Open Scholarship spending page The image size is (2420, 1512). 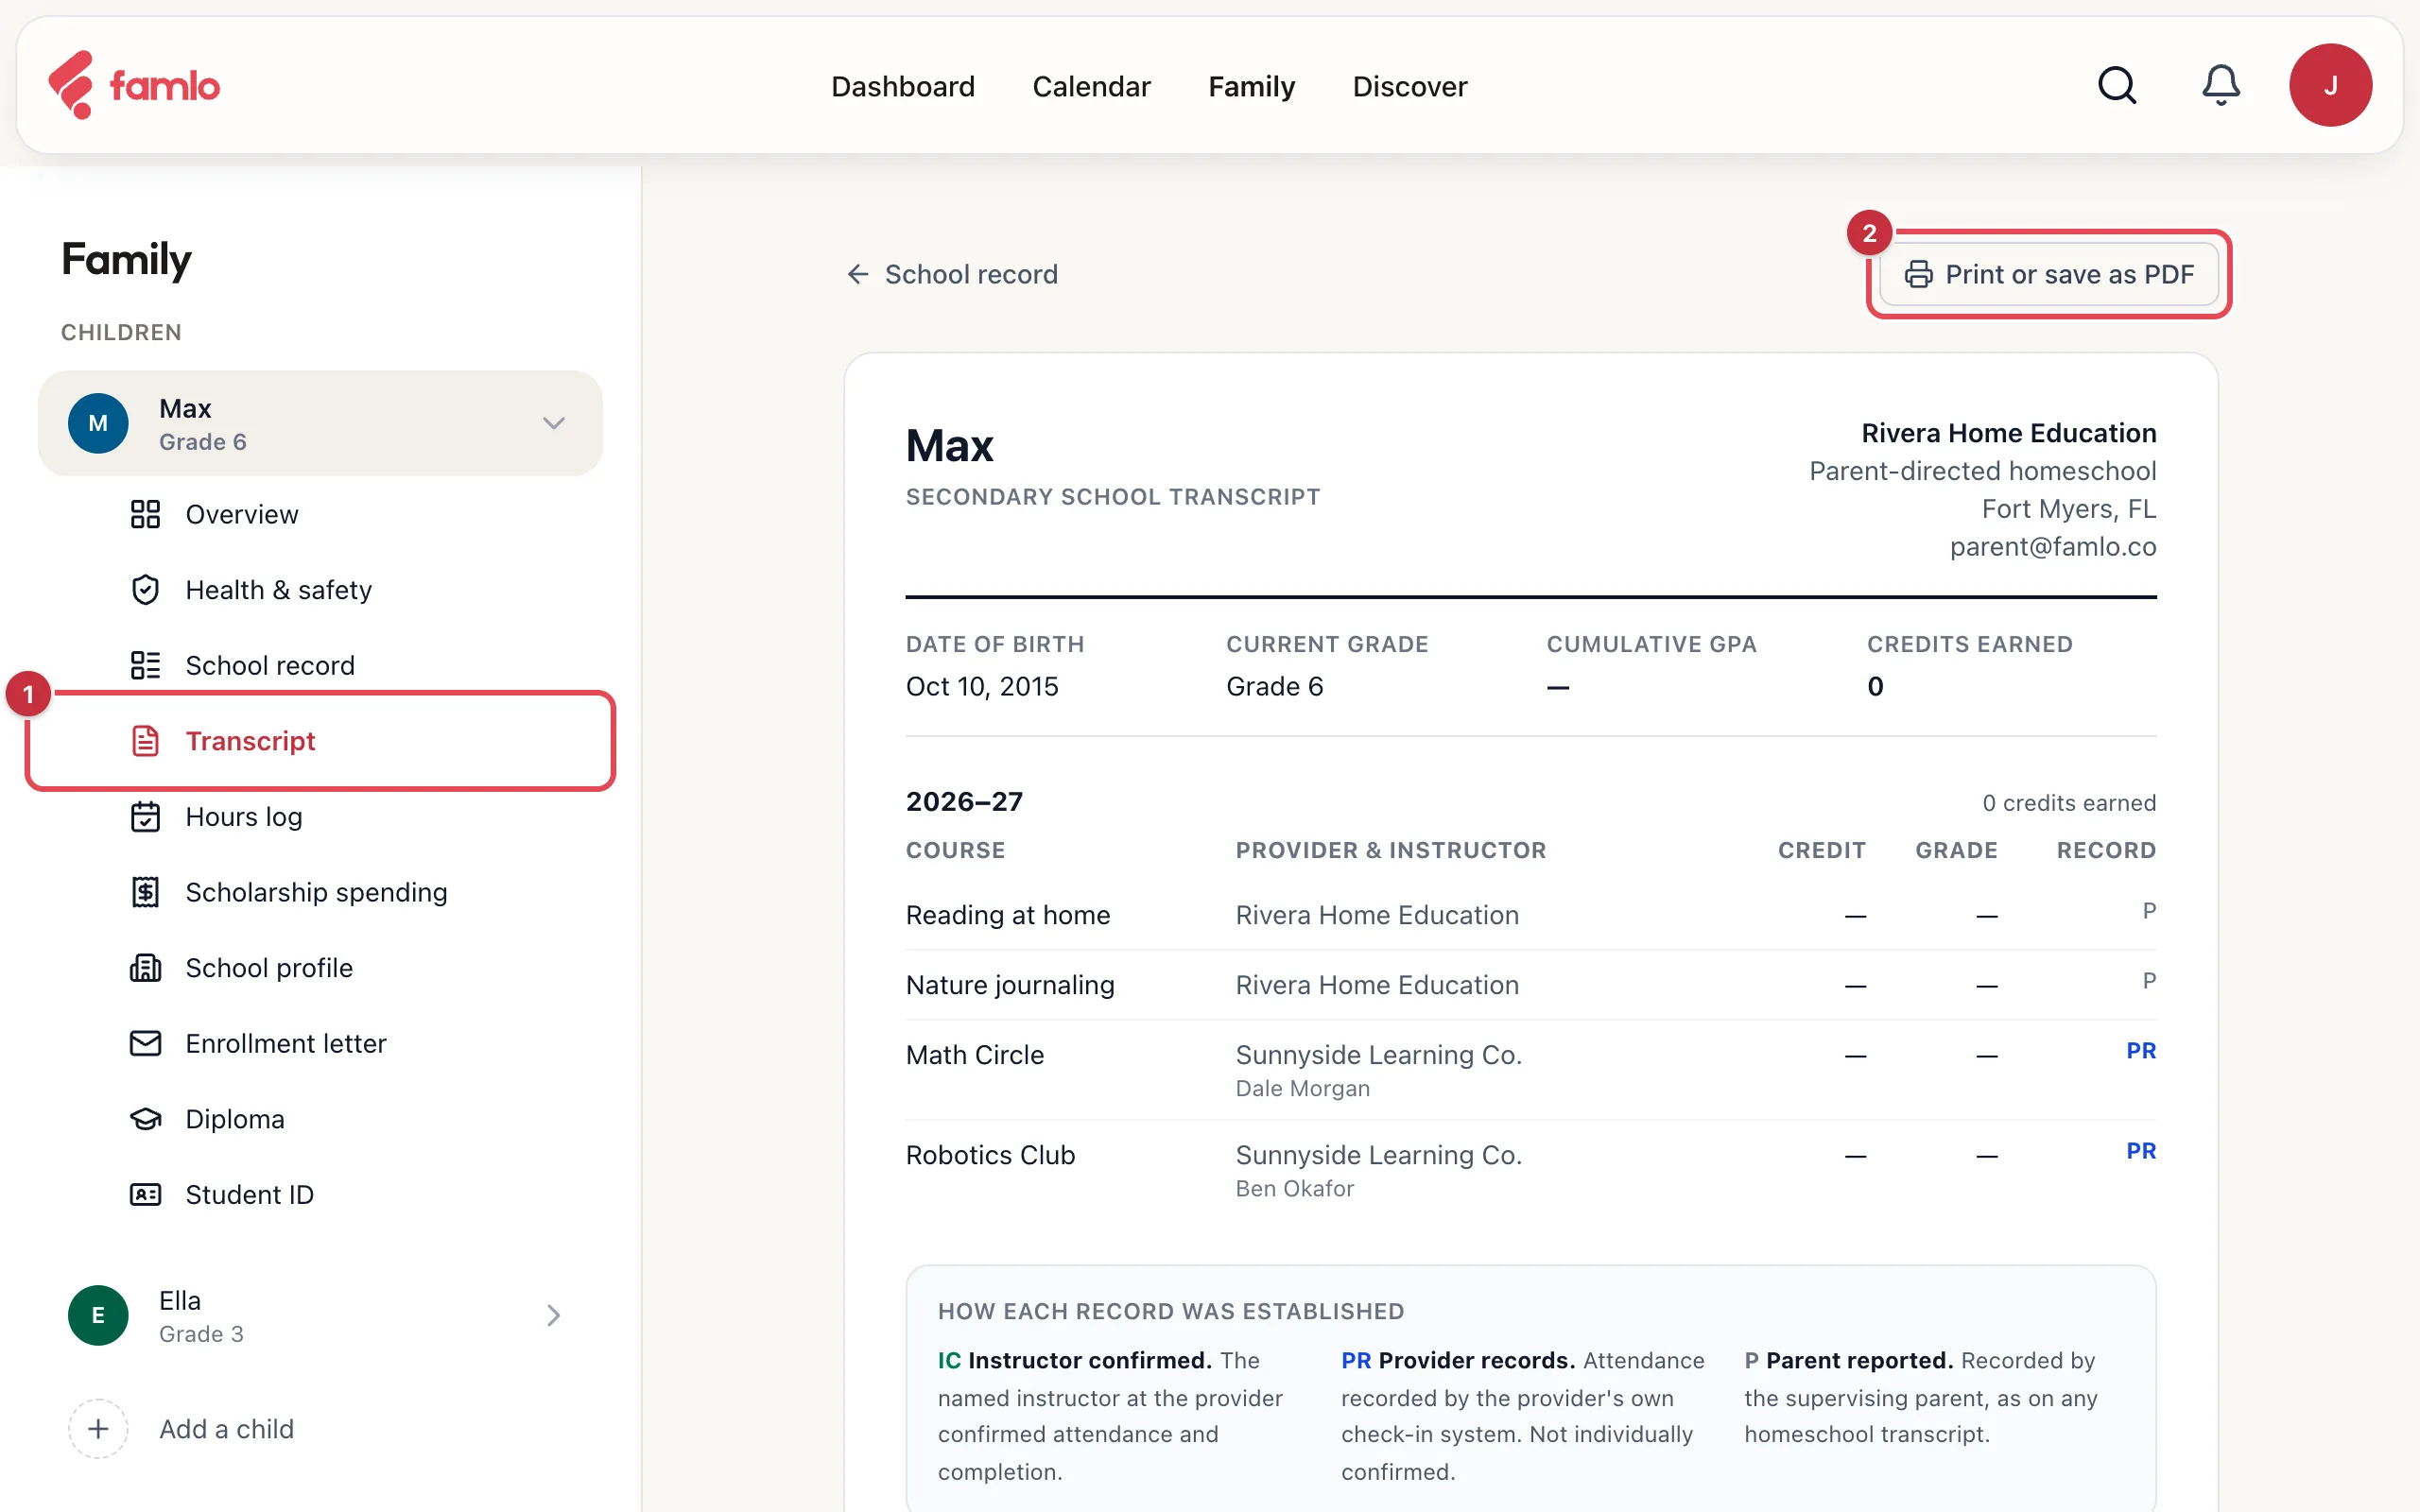316,892
